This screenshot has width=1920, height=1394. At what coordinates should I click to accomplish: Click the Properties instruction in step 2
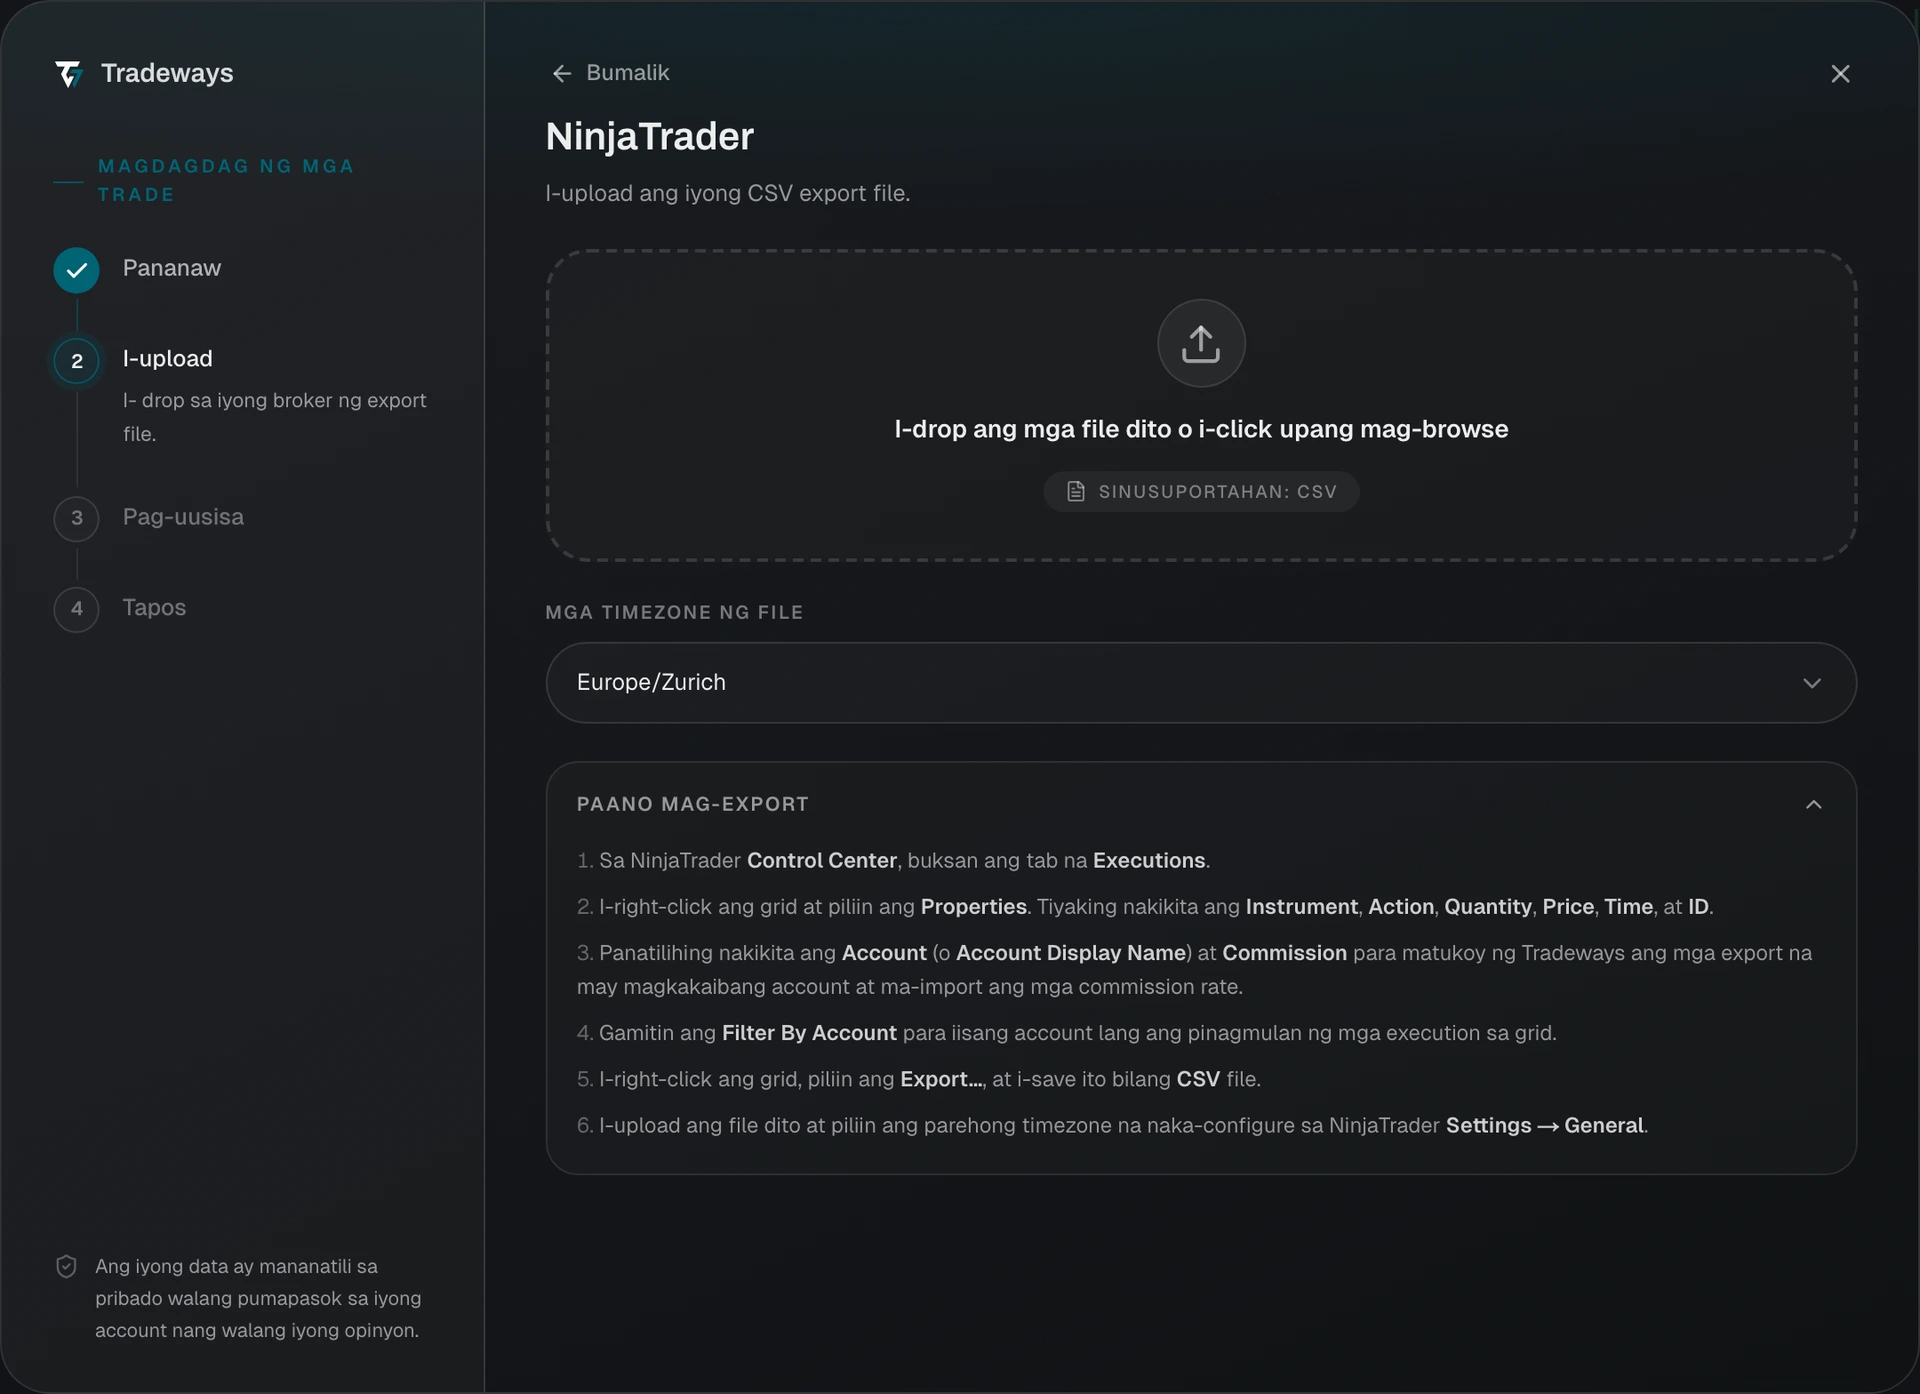click(974, 906)
